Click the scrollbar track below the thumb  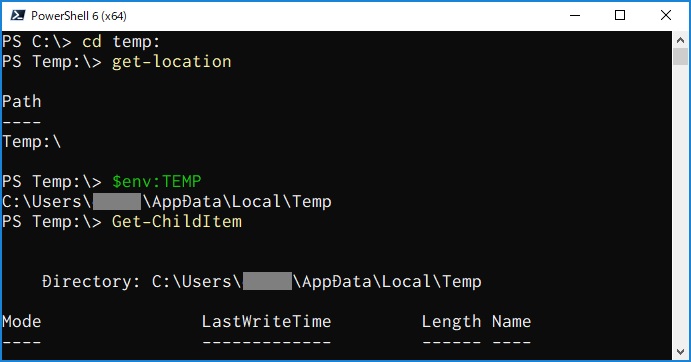click(x=680, y=203)
